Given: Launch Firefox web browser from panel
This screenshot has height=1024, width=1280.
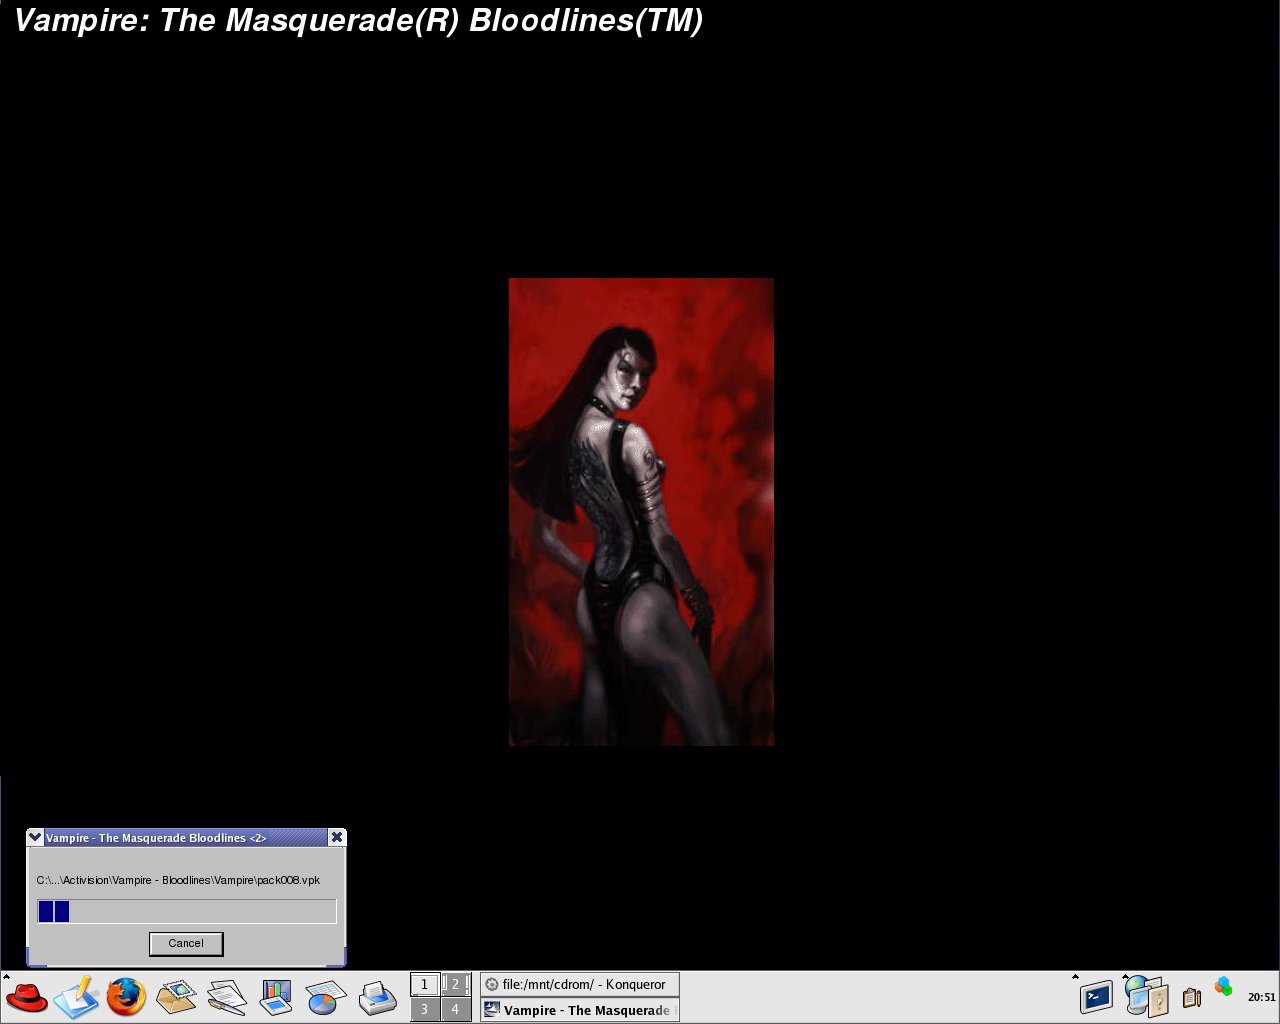Looking at the screenshot, I should (127, 997).
